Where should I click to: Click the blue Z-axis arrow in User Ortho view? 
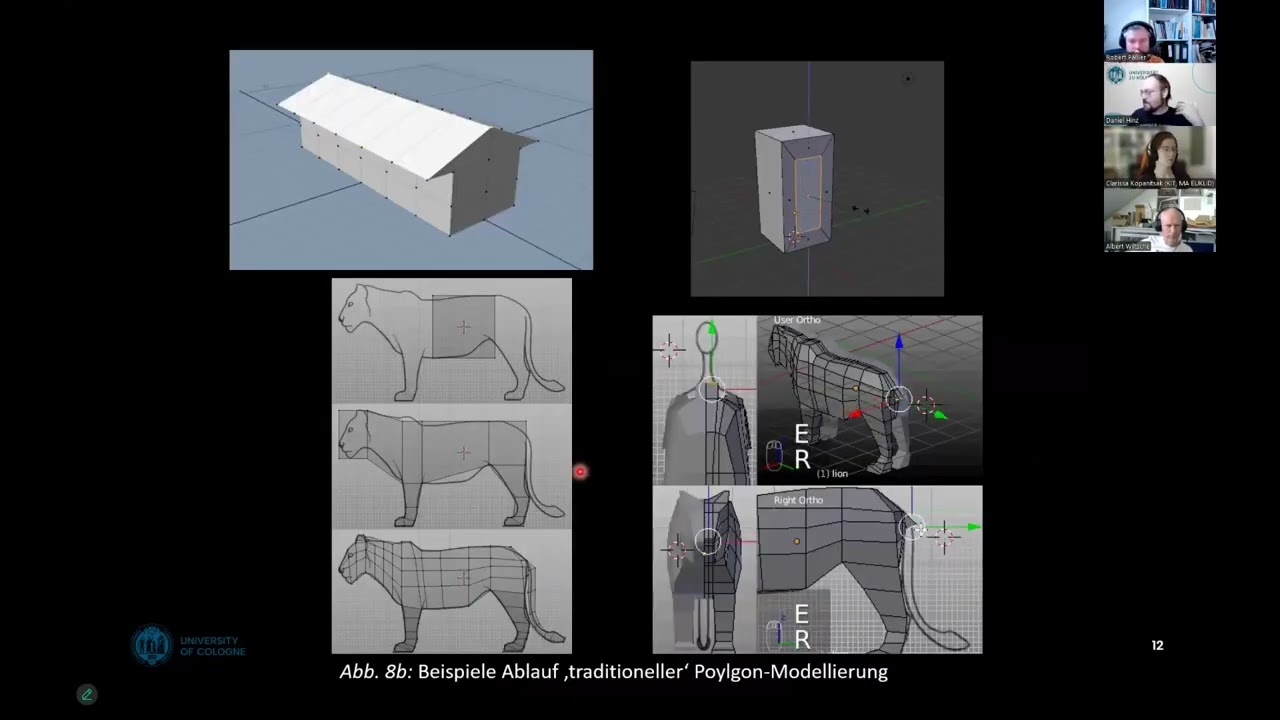[899, 344]
